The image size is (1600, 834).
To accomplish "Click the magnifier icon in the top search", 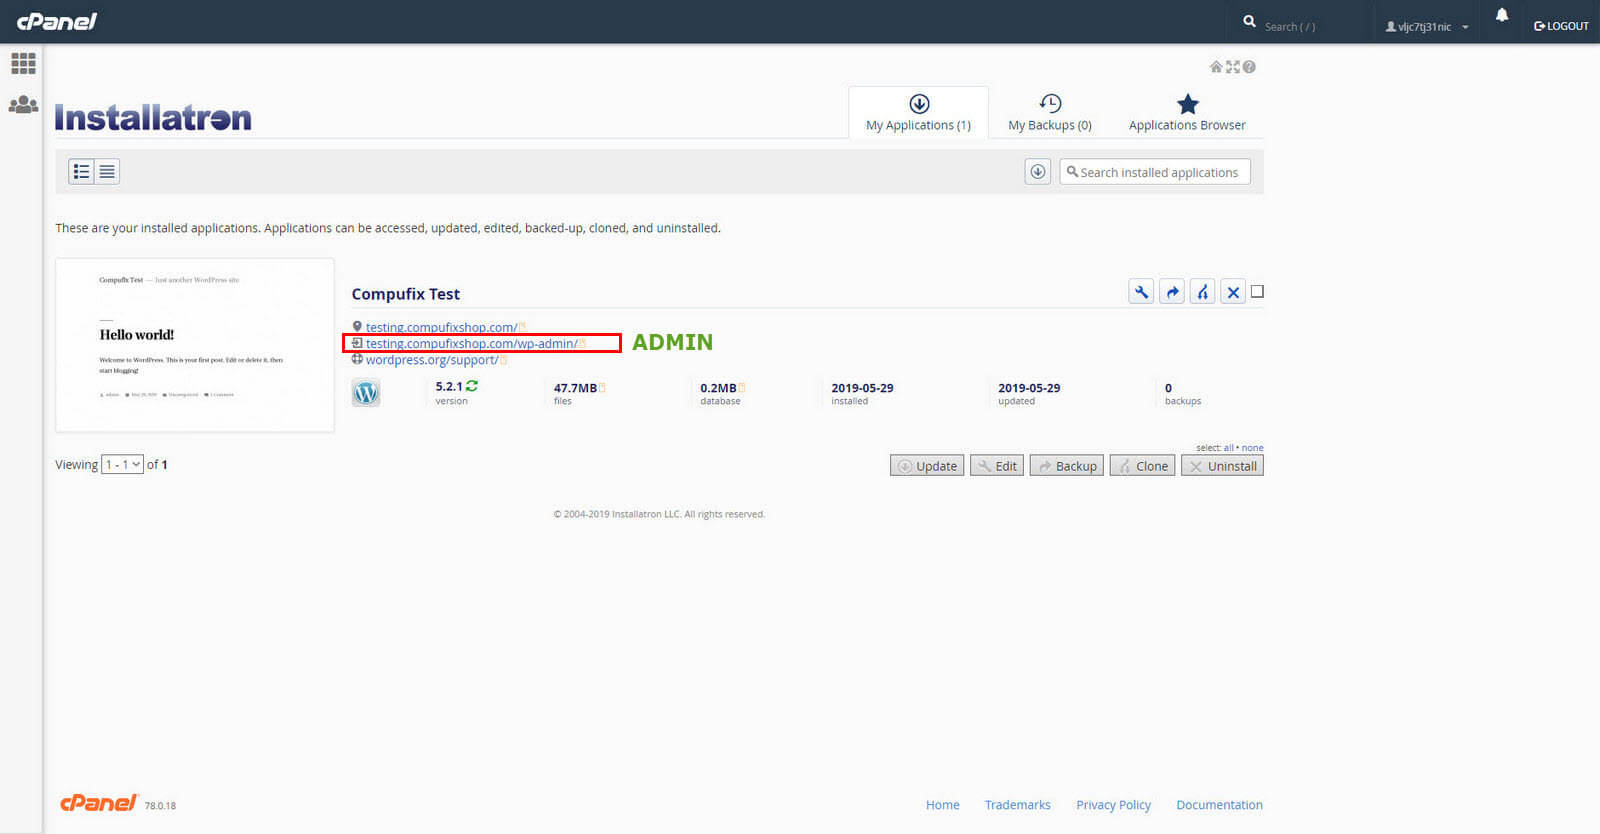I will click(1249, 21).
